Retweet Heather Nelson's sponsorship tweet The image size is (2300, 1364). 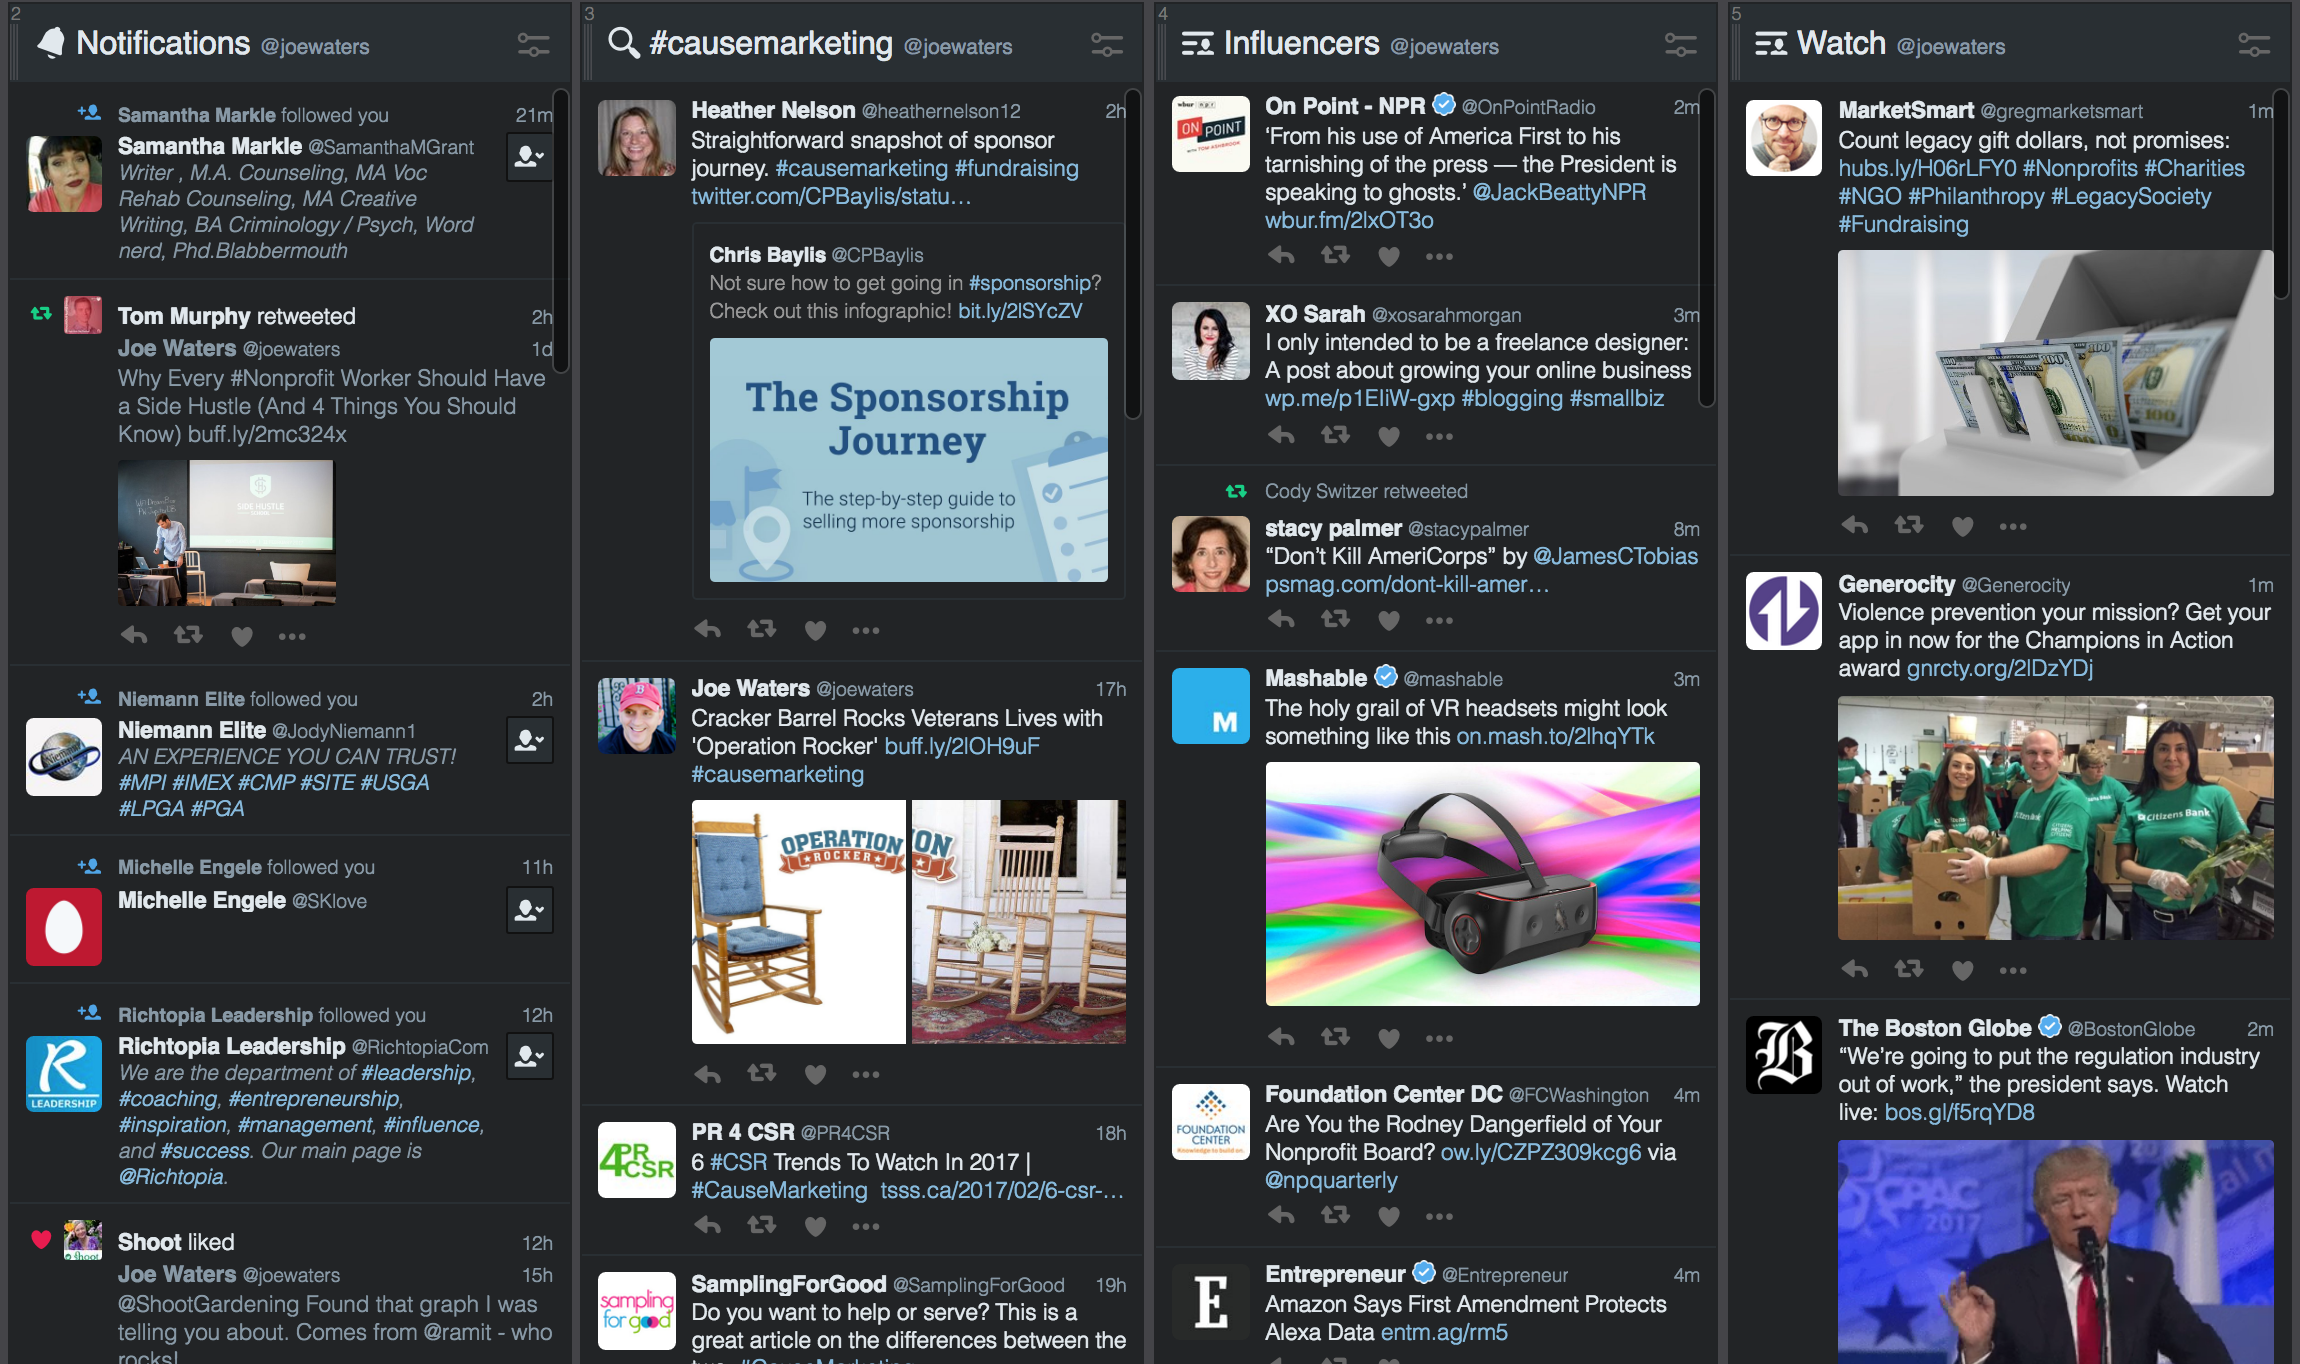click(762, 630)
